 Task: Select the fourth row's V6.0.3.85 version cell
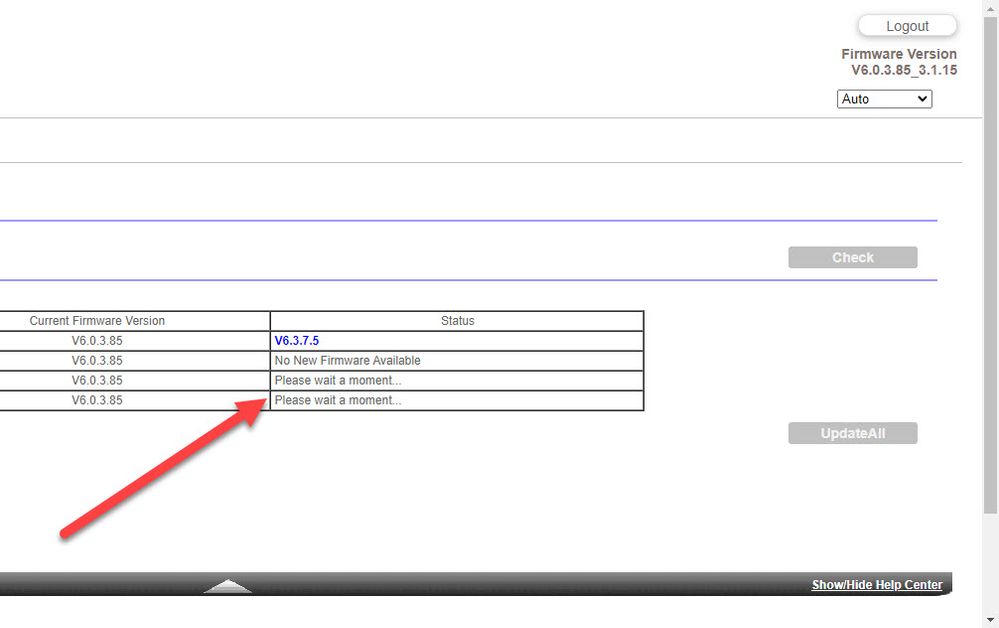coord(97,400)
